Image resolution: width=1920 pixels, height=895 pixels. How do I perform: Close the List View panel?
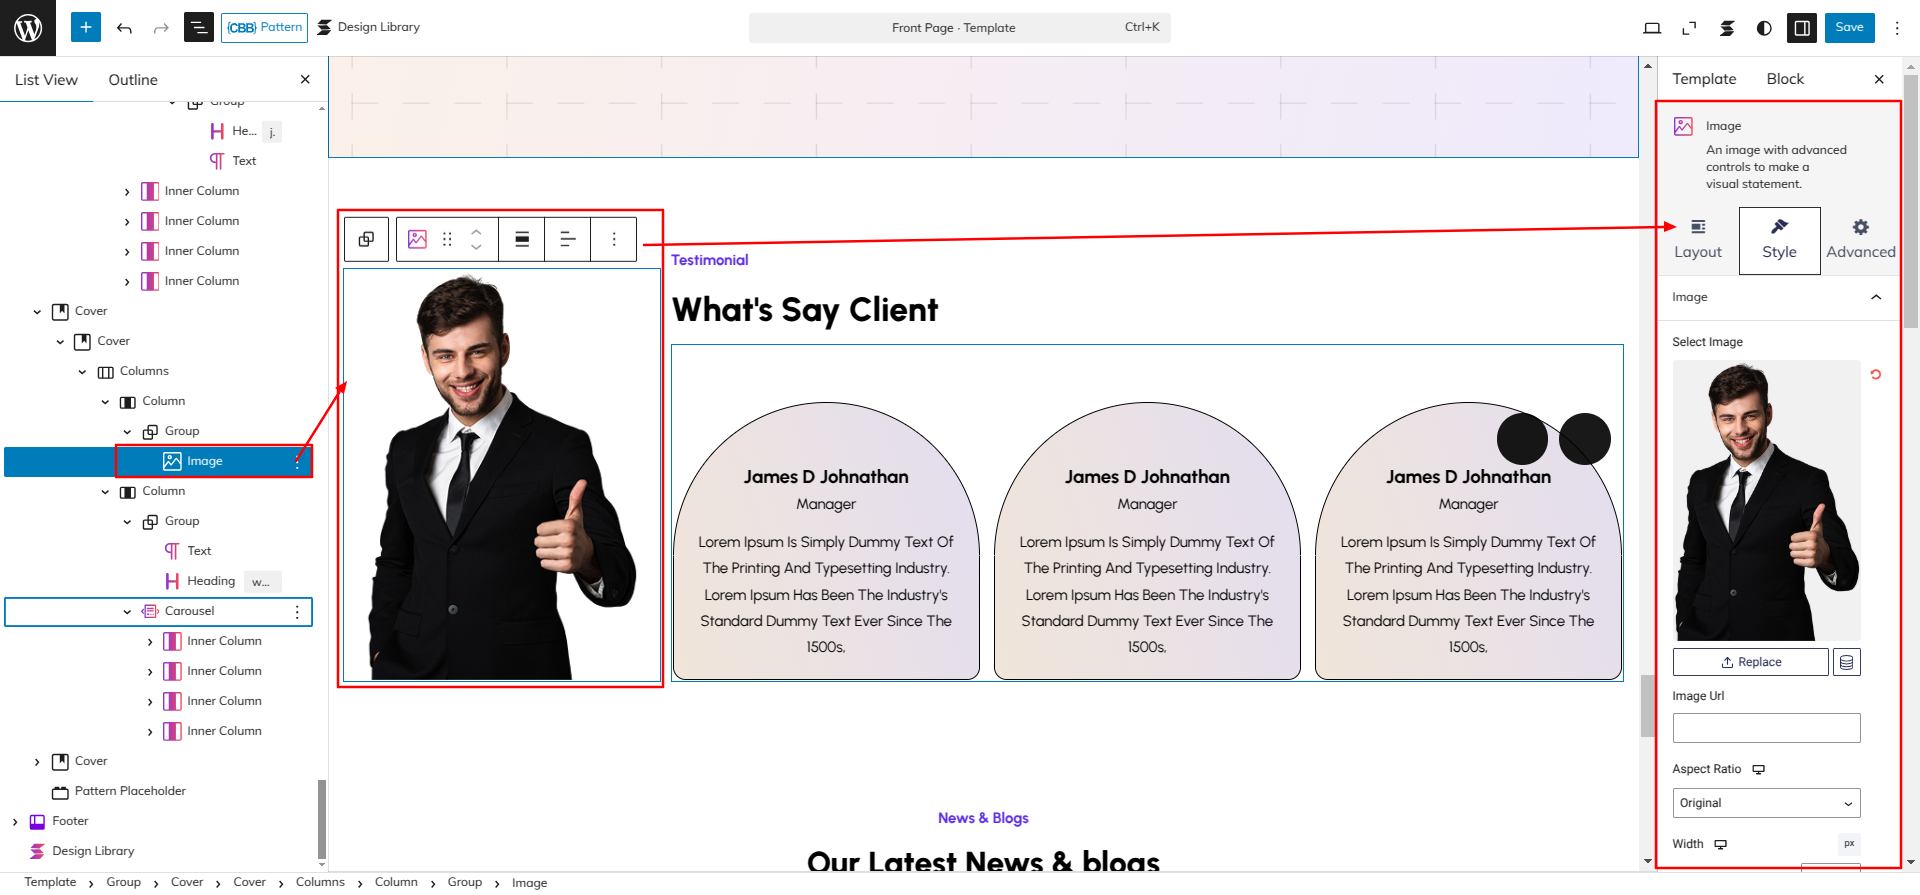pyautogui.click(x=305, y=79)
